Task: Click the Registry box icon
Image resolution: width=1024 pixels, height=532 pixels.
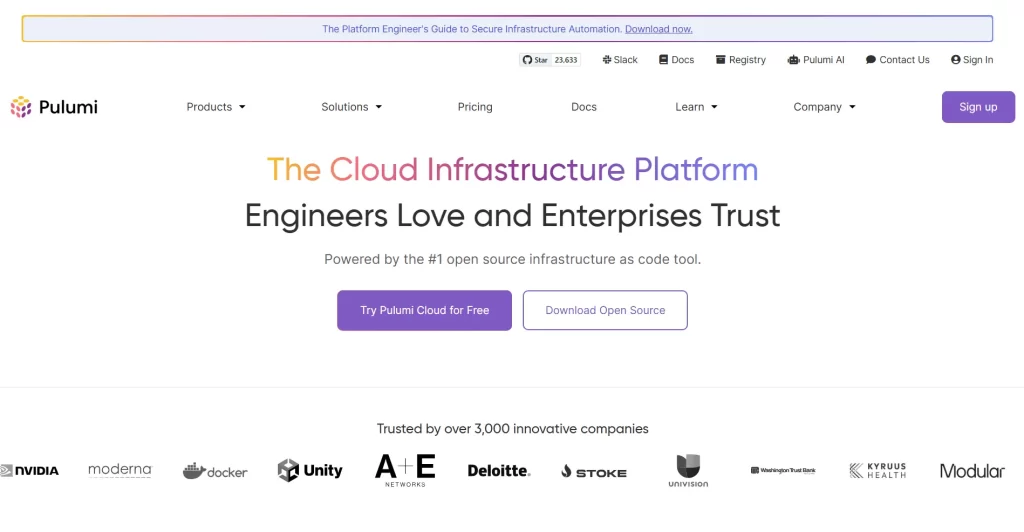Action: (720, 59)
